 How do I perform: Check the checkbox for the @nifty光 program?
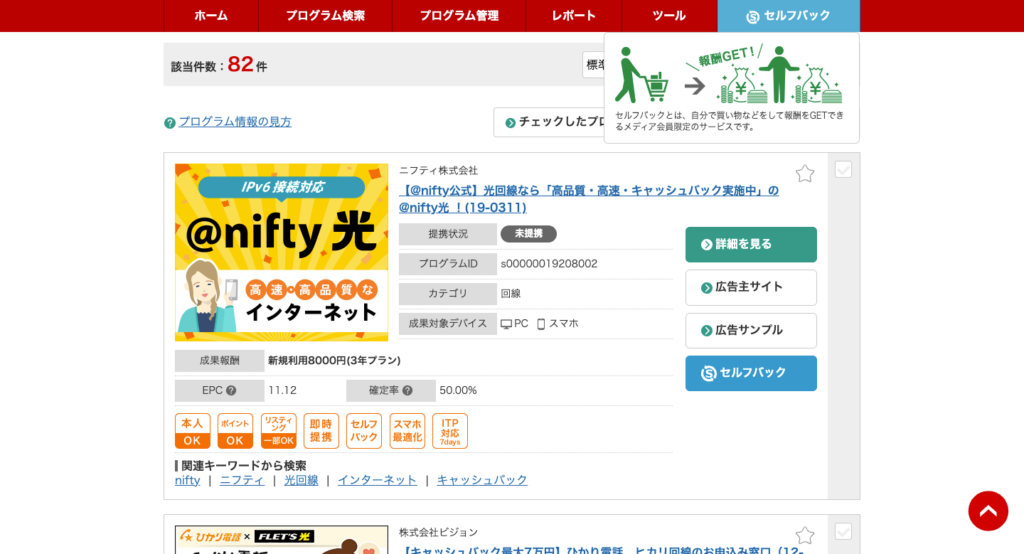click(843, 170)
